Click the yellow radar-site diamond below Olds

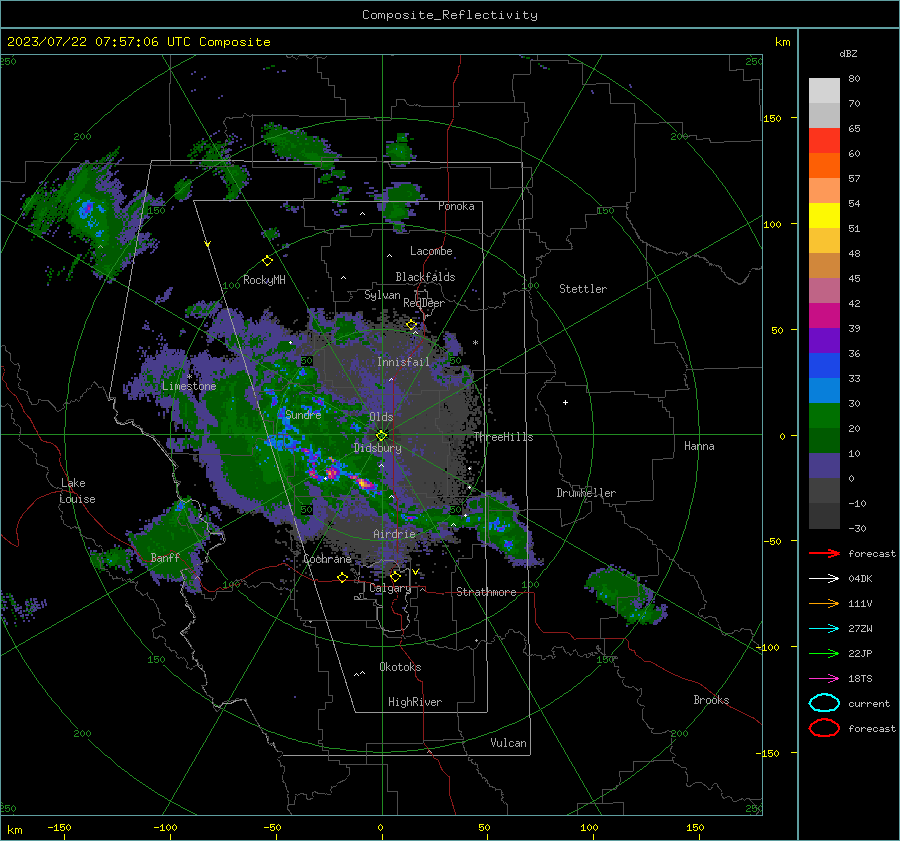(x=381, y=436)
